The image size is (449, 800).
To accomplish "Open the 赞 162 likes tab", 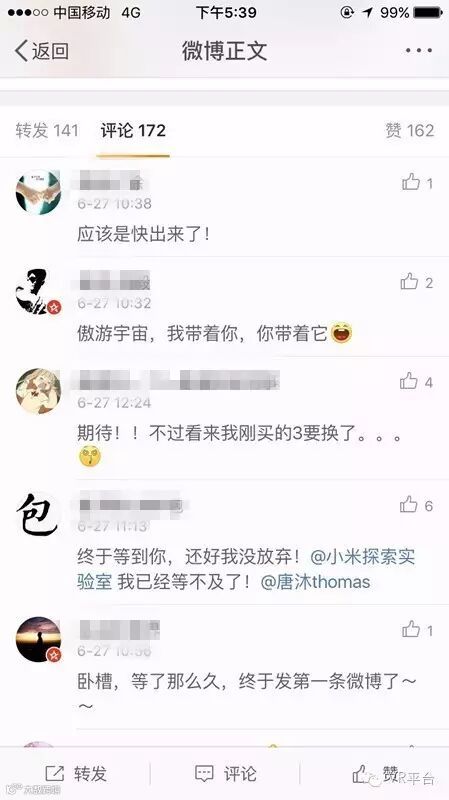I will click(x=410, y=131).
